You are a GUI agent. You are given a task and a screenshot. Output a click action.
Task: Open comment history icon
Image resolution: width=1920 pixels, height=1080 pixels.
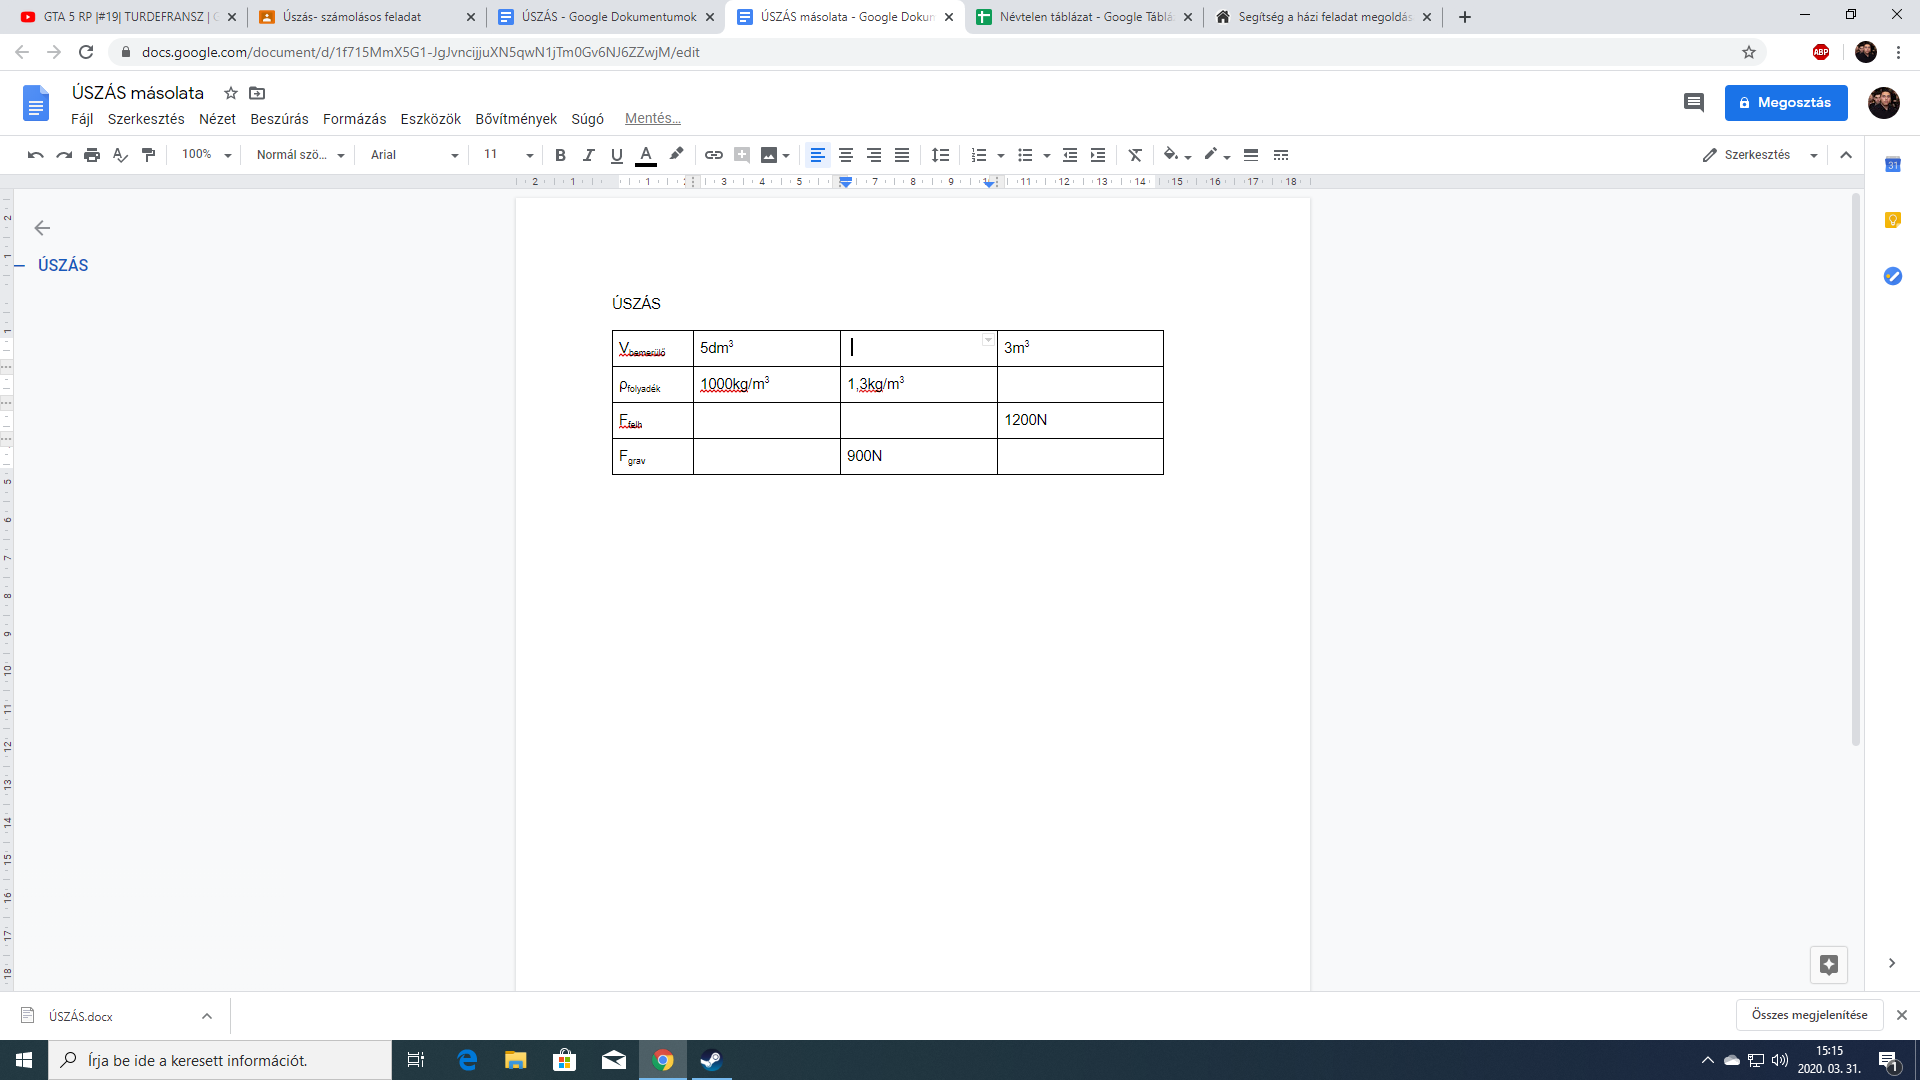tap(1693, 102)
